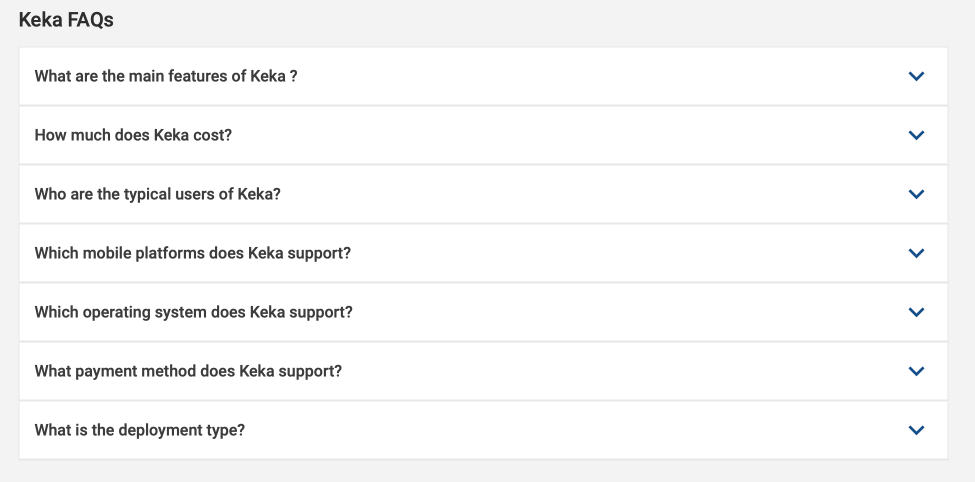Image resolution: width=975 pixels, height=482 pixels.
Task: Click the arrow next to typical users question
Action: [916, 194]
